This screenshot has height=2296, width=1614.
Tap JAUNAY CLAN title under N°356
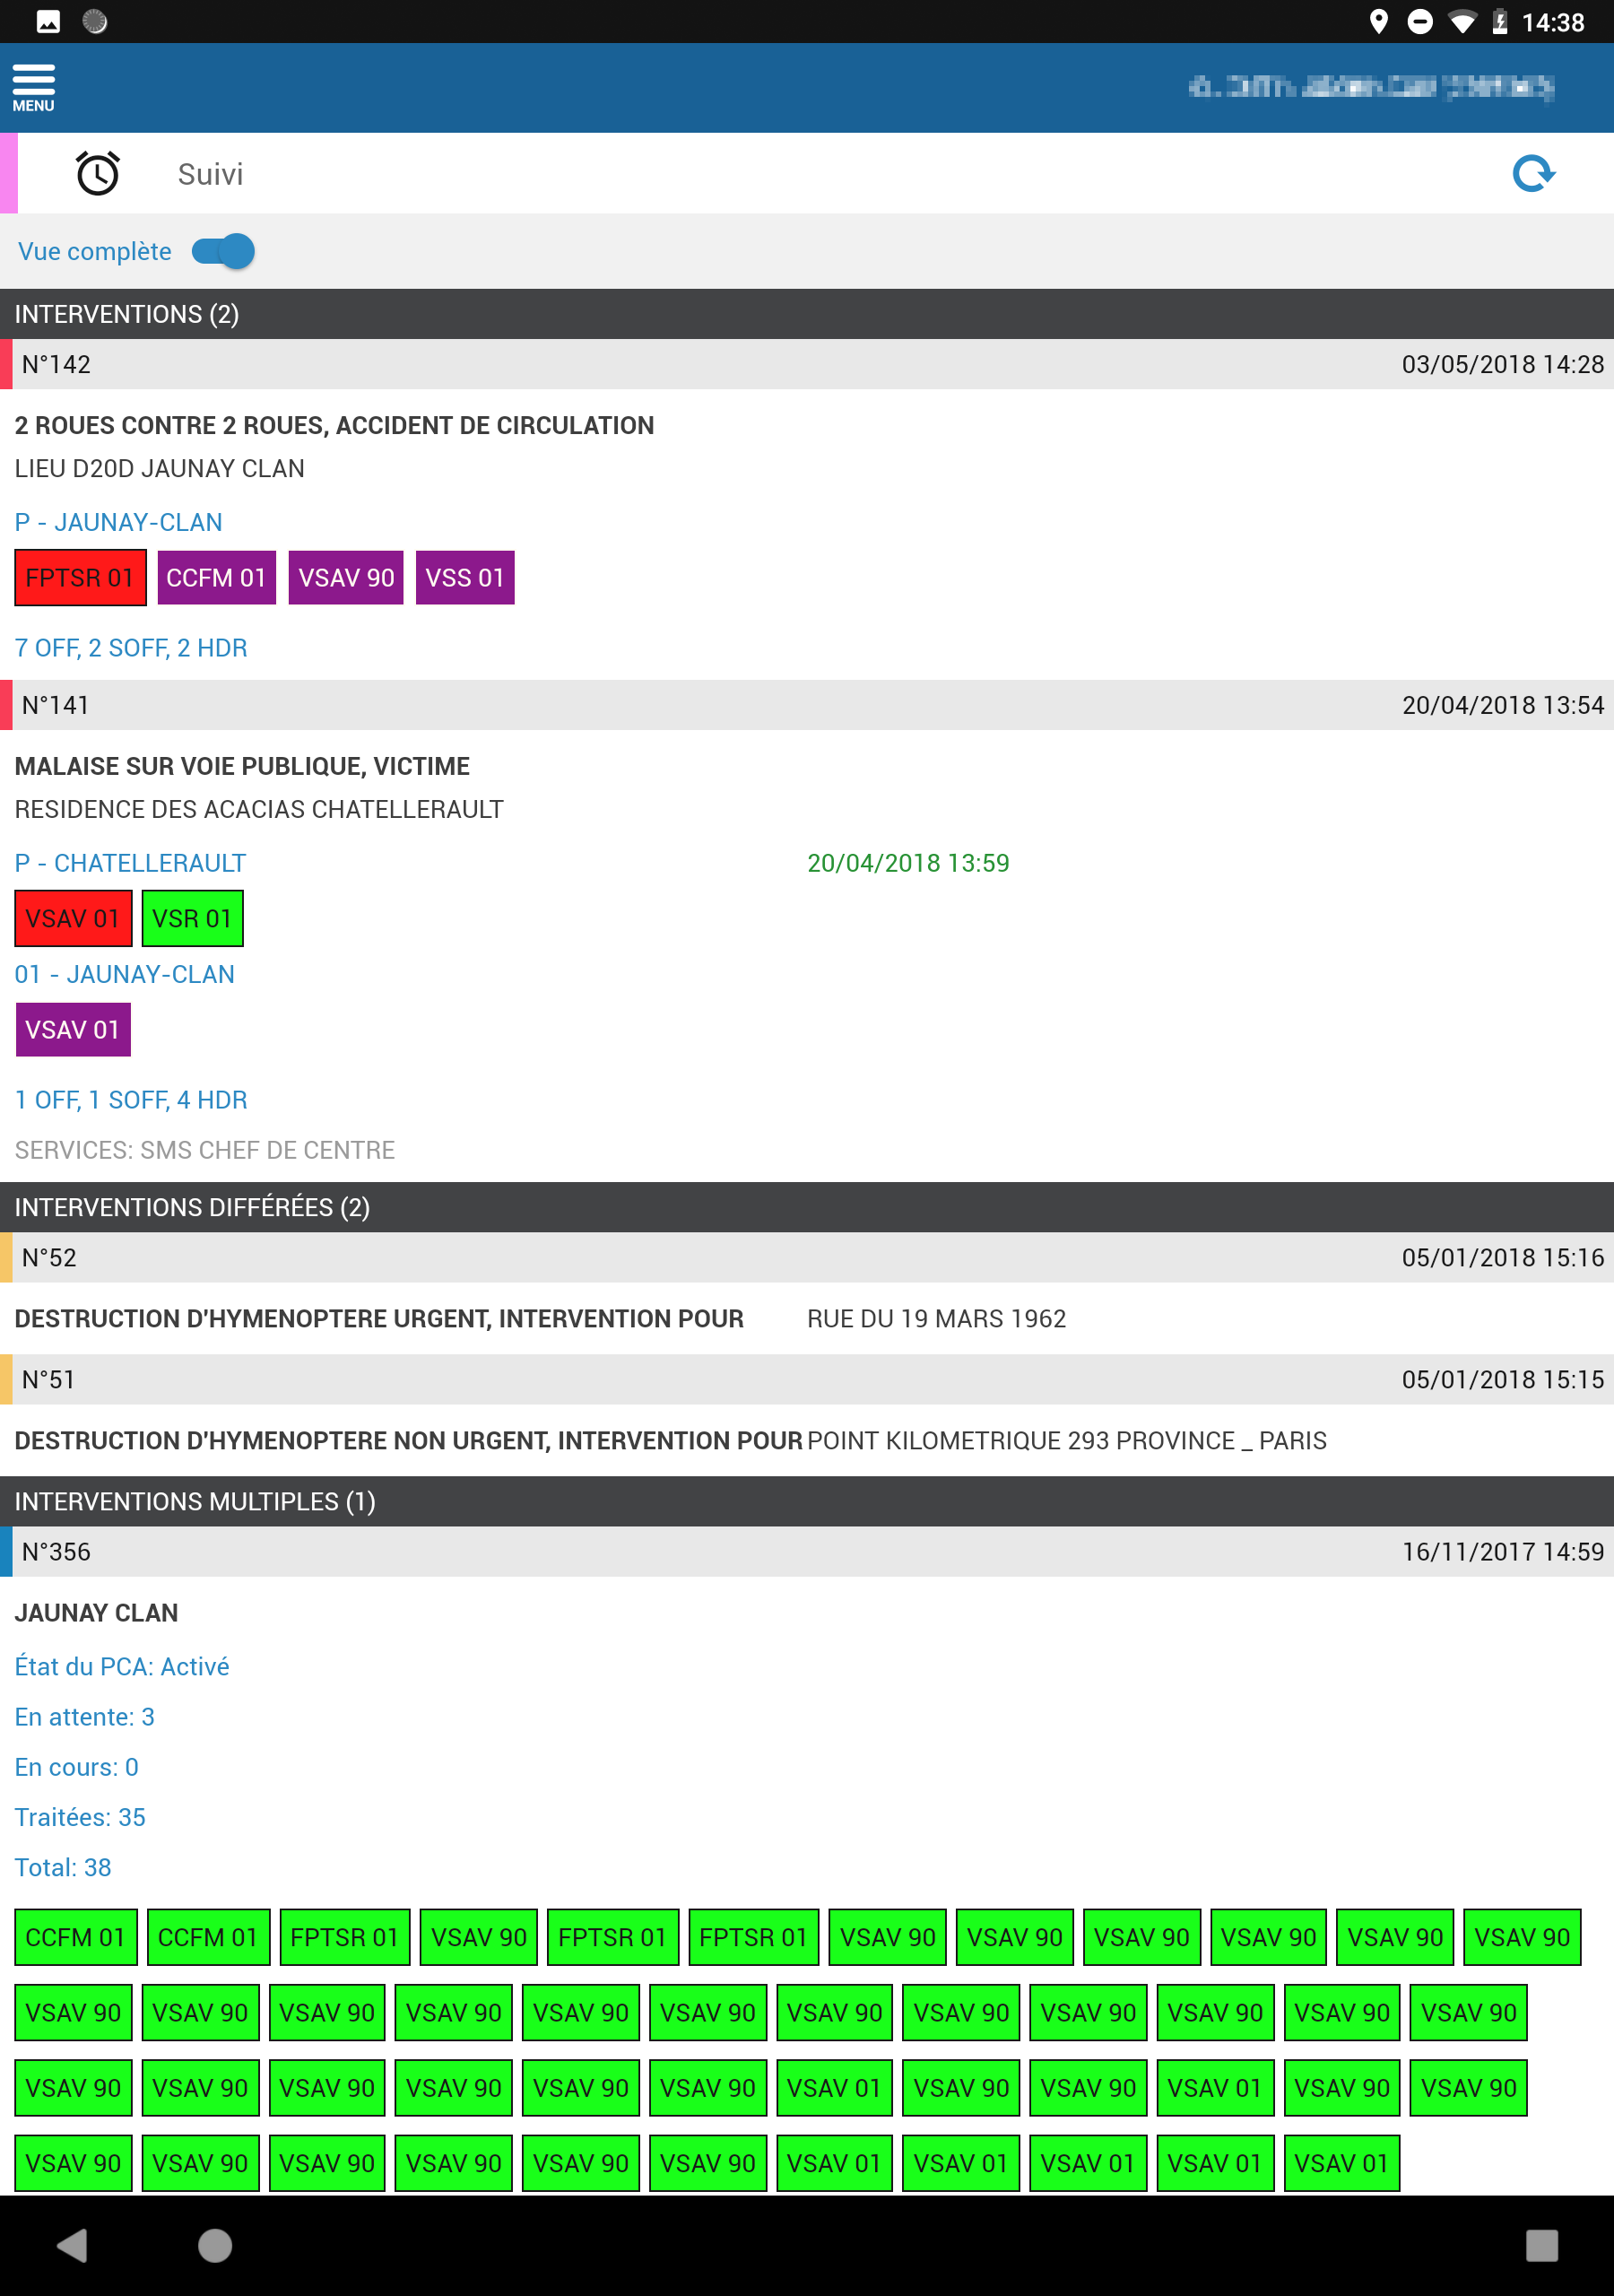(x=97, y=1612)
